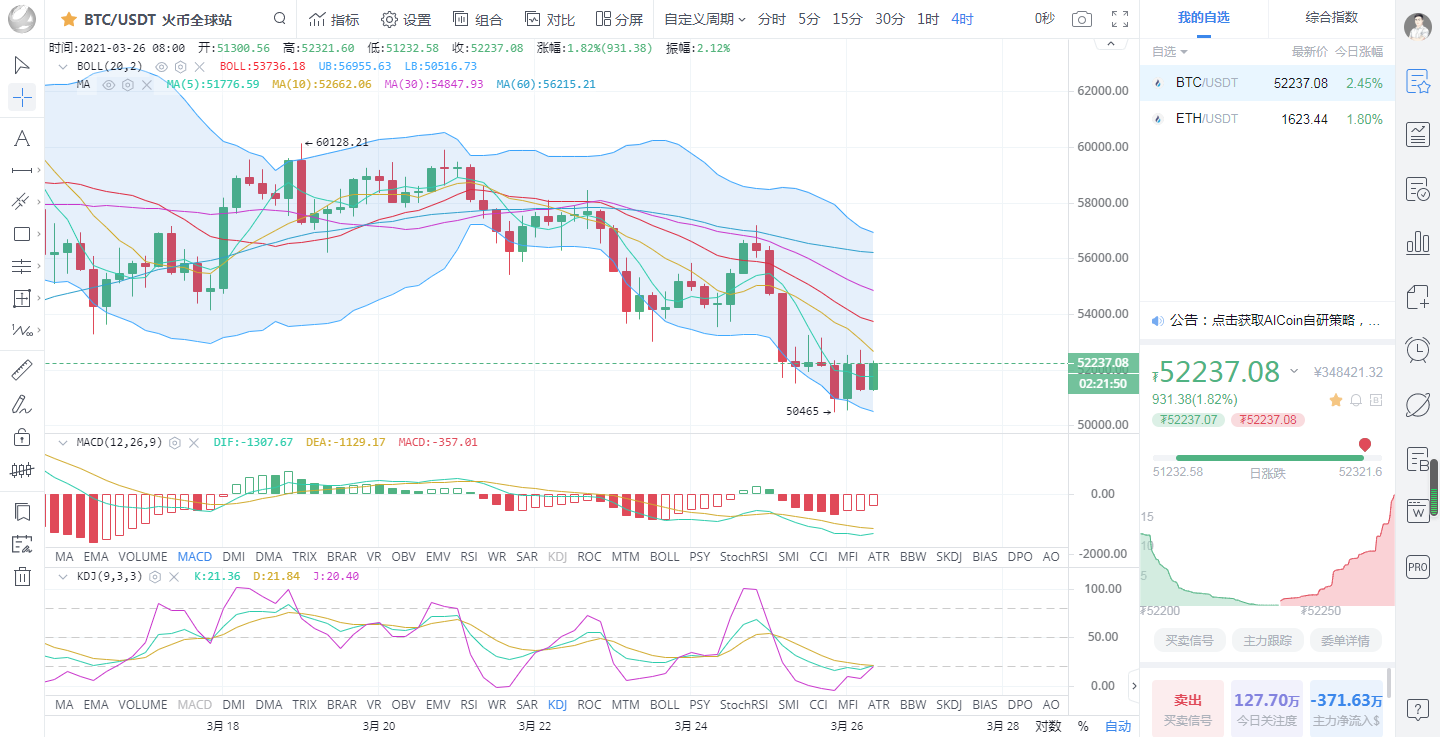Open BOLL indicator settings hexagon

click(x=179, y=66)
